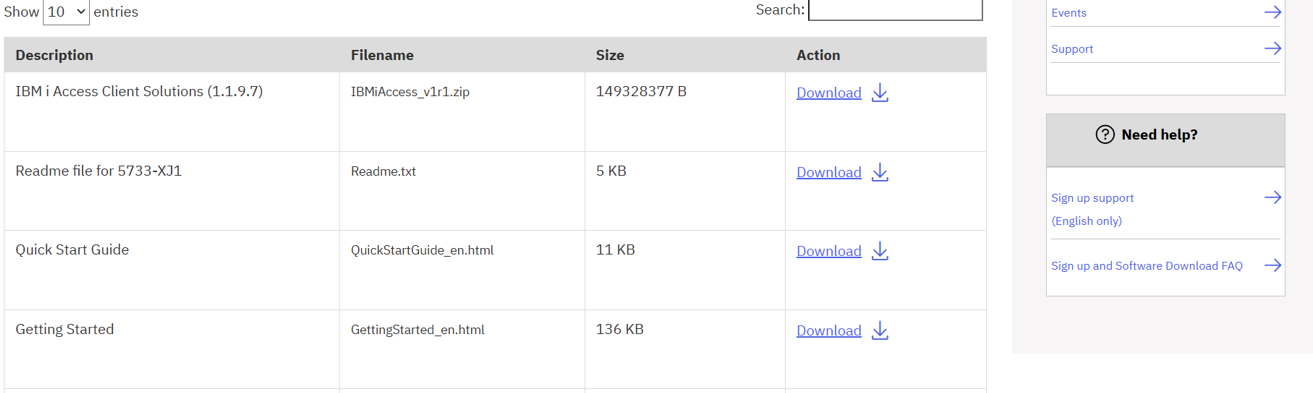Click the question mark Need help icon
Screen dimensions: 1313x393
pyautogui.click(x=1105, y=135)
